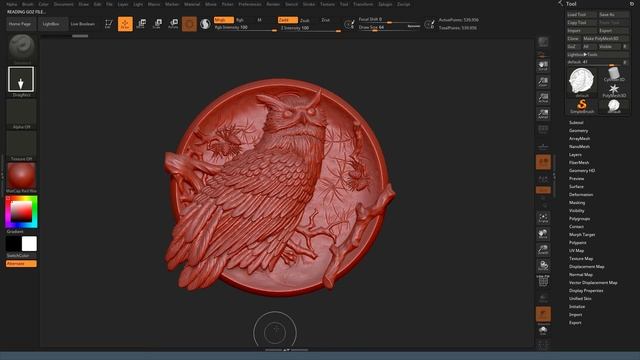Click the right-shelf Rotate view icon
Viewport: 640px width, 360px height.
[x=543, y=266]
